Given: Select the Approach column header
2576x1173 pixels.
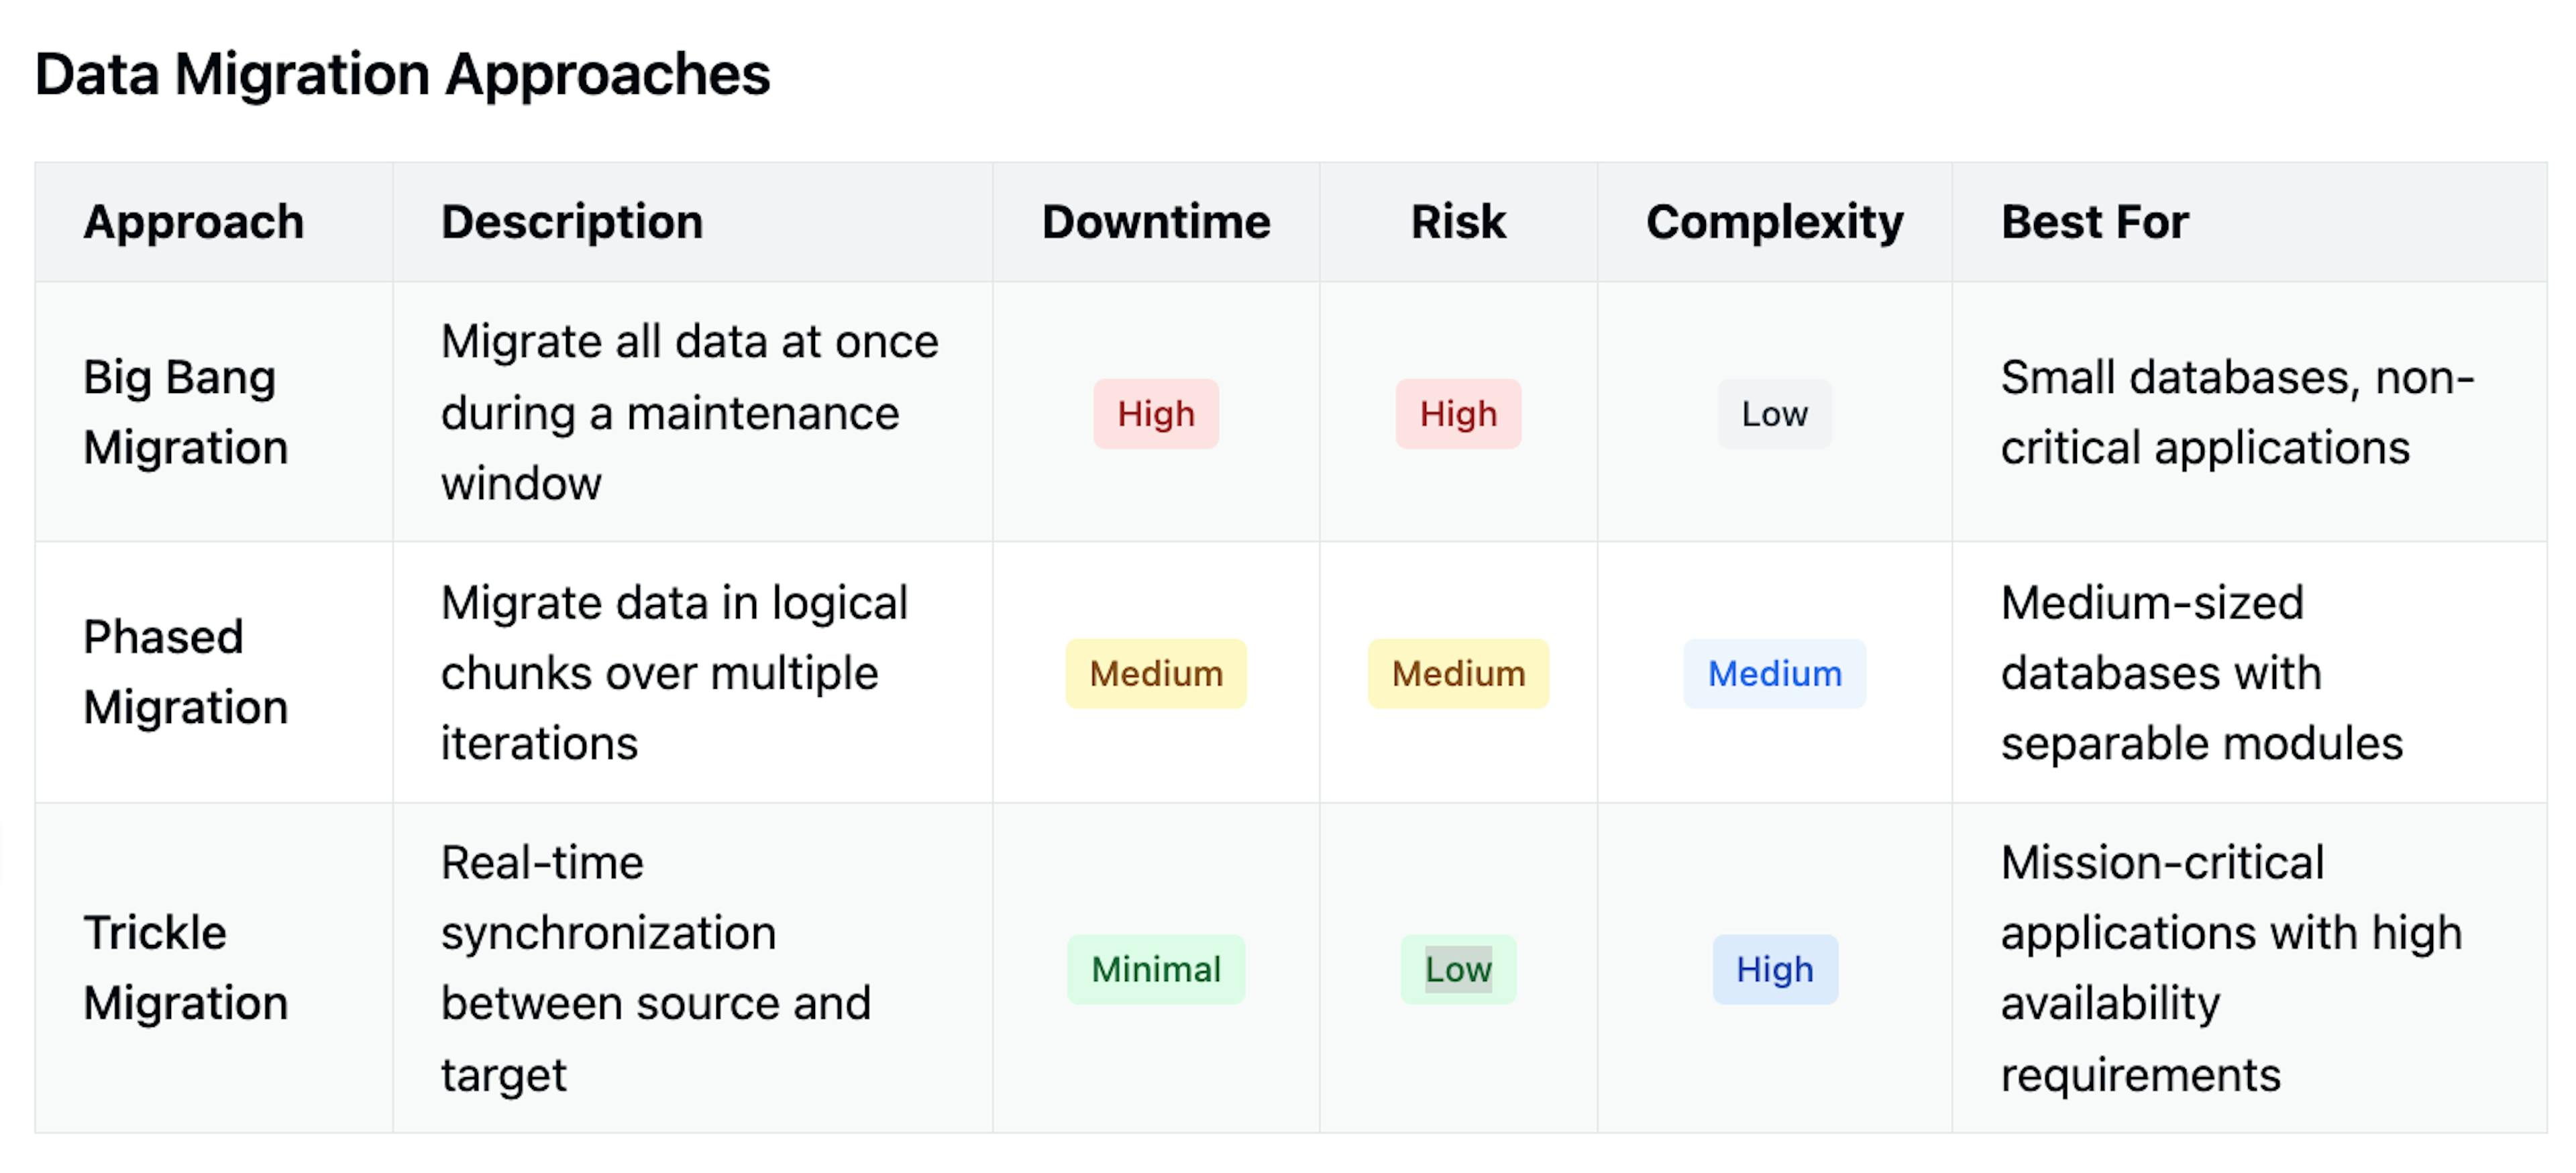Looking at the screenshot, I should coord(193,222).
